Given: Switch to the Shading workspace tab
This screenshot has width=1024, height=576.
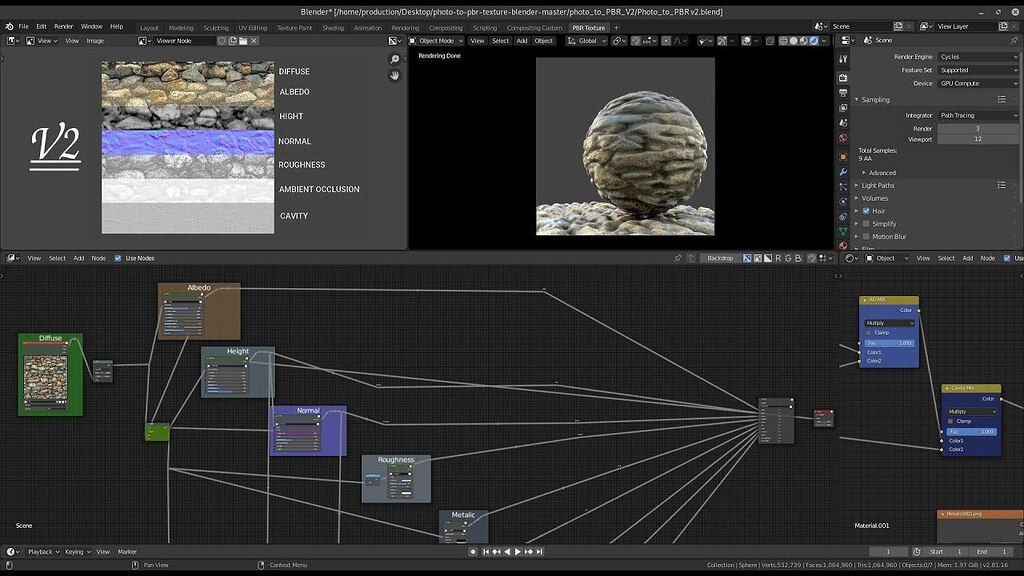Looking at the screenshot, I should click(x=332, y=28).
